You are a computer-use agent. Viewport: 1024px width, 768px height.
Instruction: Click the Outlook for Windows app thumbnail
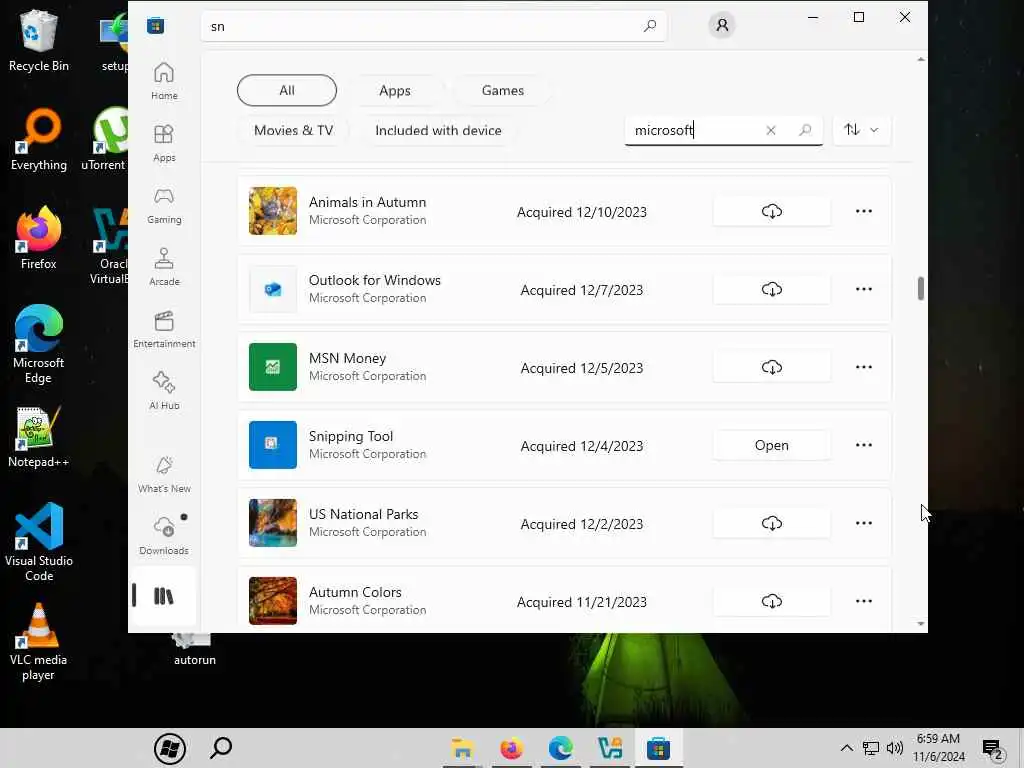(273, 289)
